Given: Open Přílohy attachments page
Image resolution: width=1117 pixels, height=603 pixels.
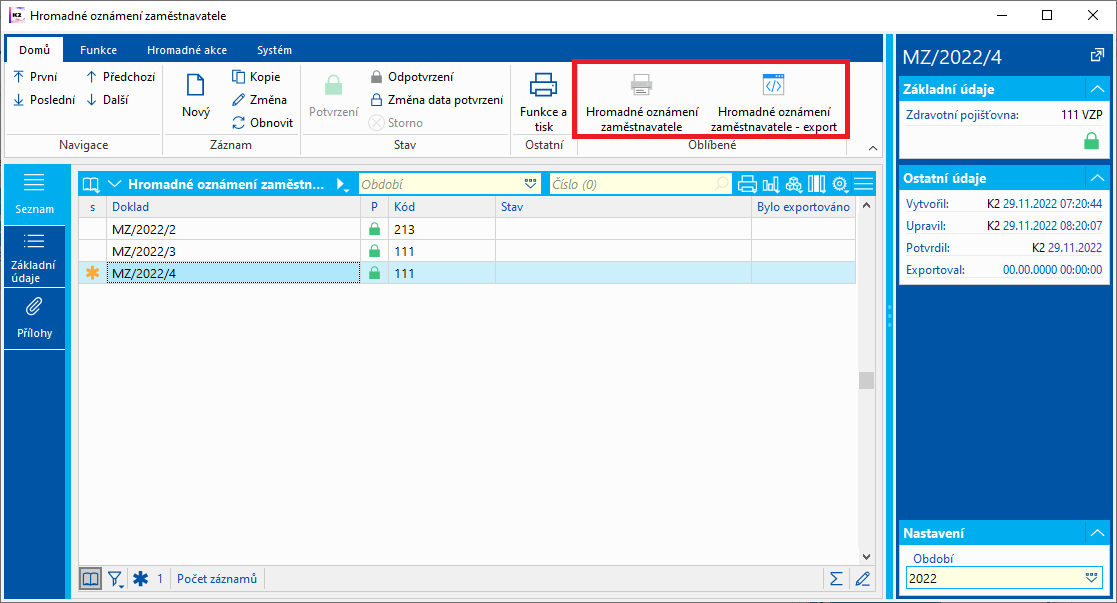Looking at the screenshot, I should tap(34, 319).
